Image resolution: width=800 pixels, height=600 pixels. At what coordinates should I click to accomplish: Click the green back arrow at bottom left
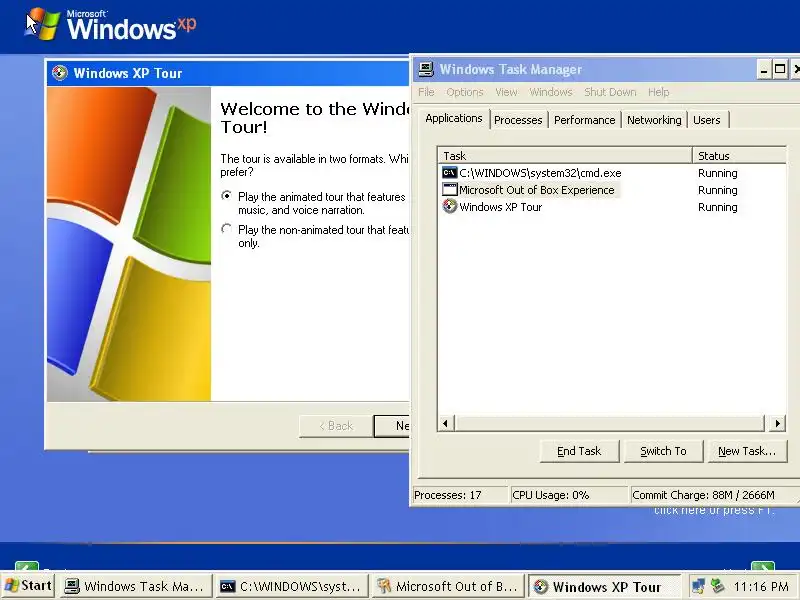pyautogui.click(x=27, y=566)
